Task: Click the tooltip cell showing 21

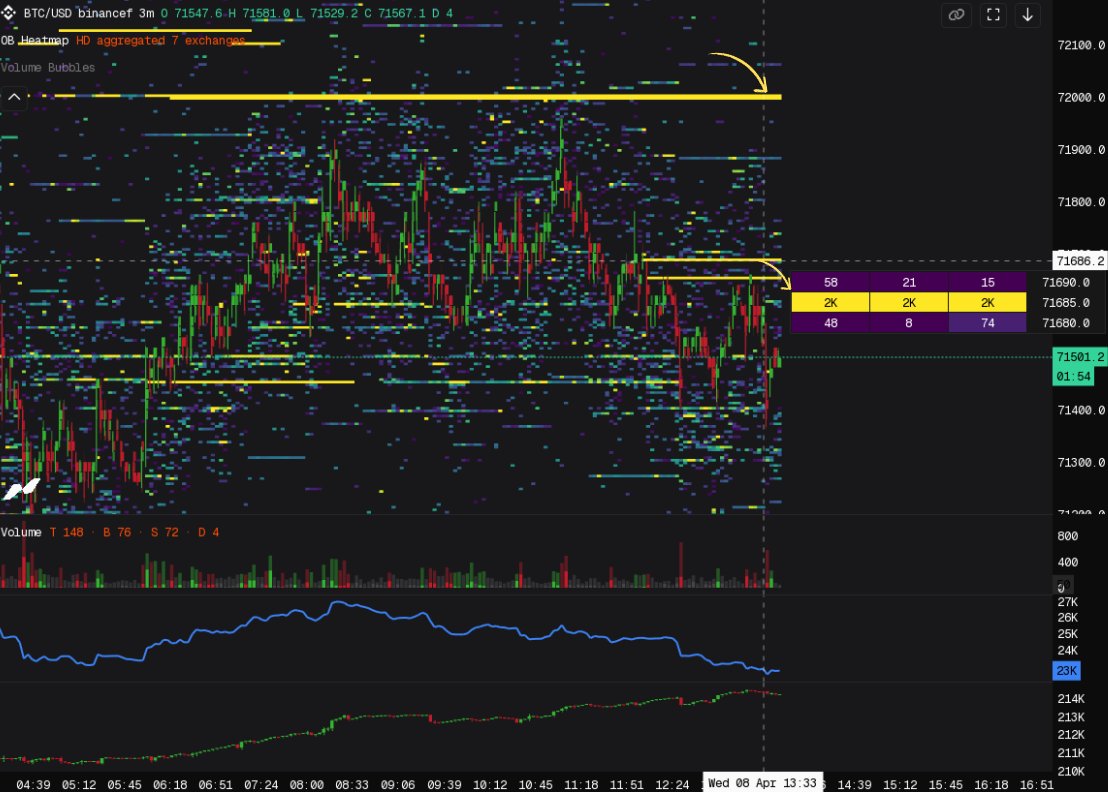Action: 909,282
